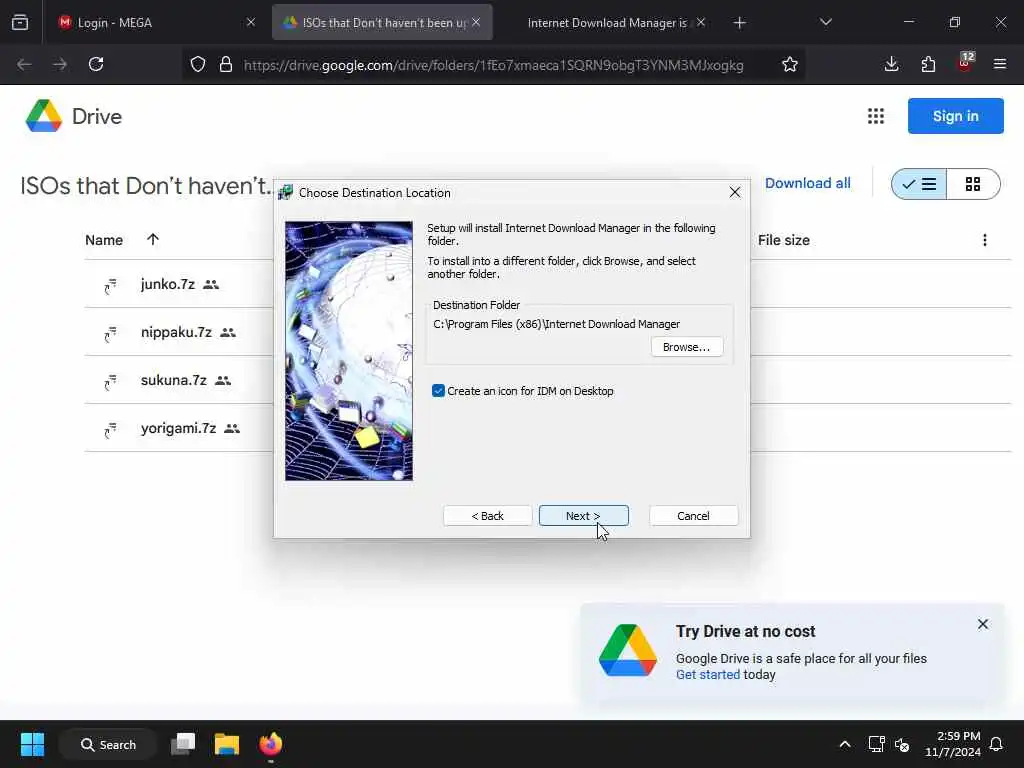1024x768 pixels.
Task: Click the archive icon beside junko.7z
Action: click(x=110, y=285)
